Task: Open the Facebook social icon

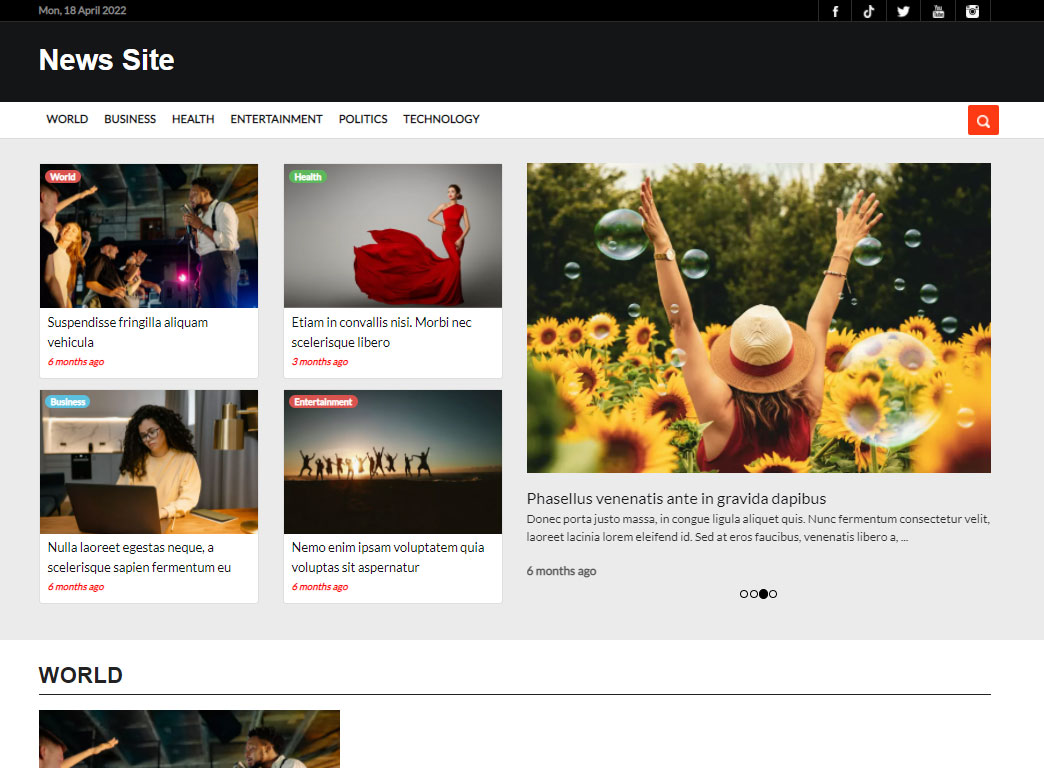Action: click(834, 11)
